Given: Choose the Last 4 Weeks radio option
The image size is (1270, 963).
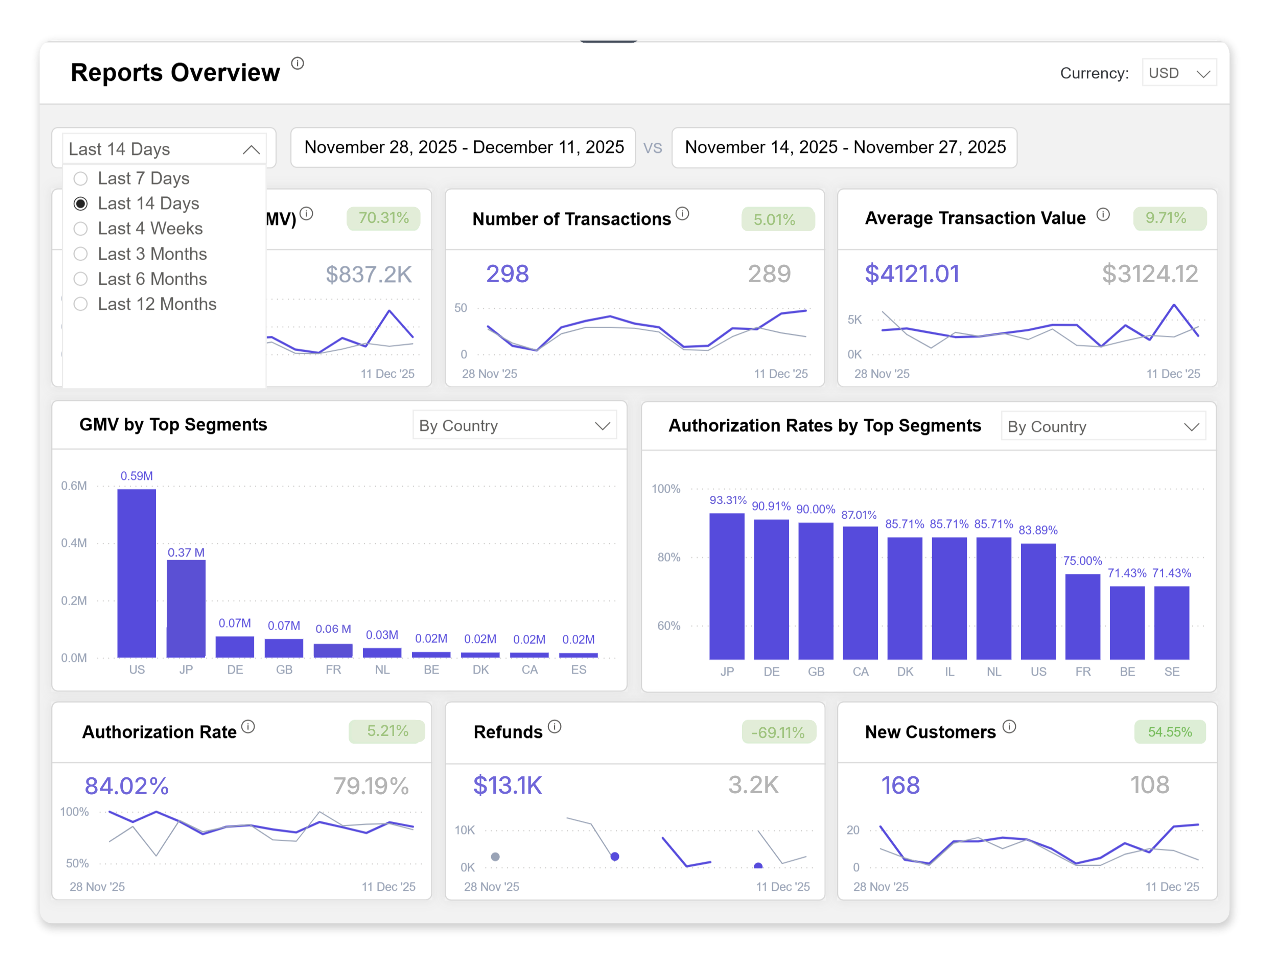Looking at the screenshot, I should point(81,229).
